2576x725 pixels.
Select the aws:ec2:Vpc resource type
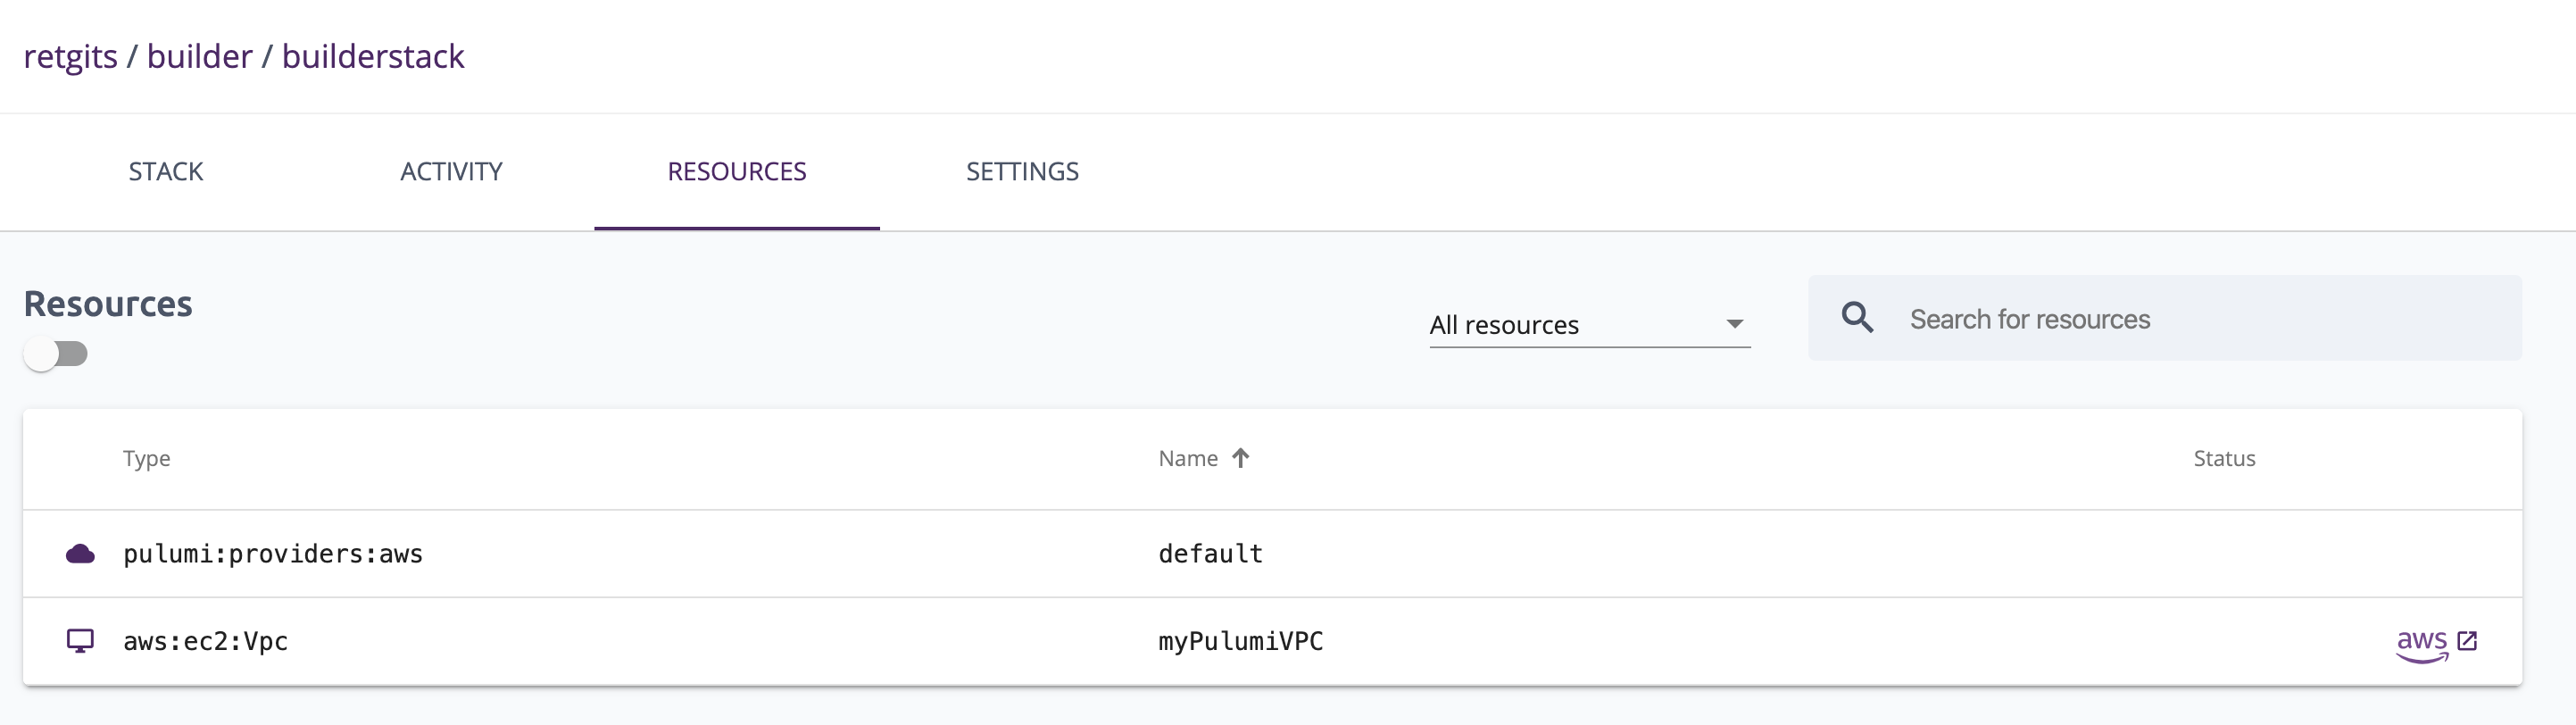[x=205, y=641]
